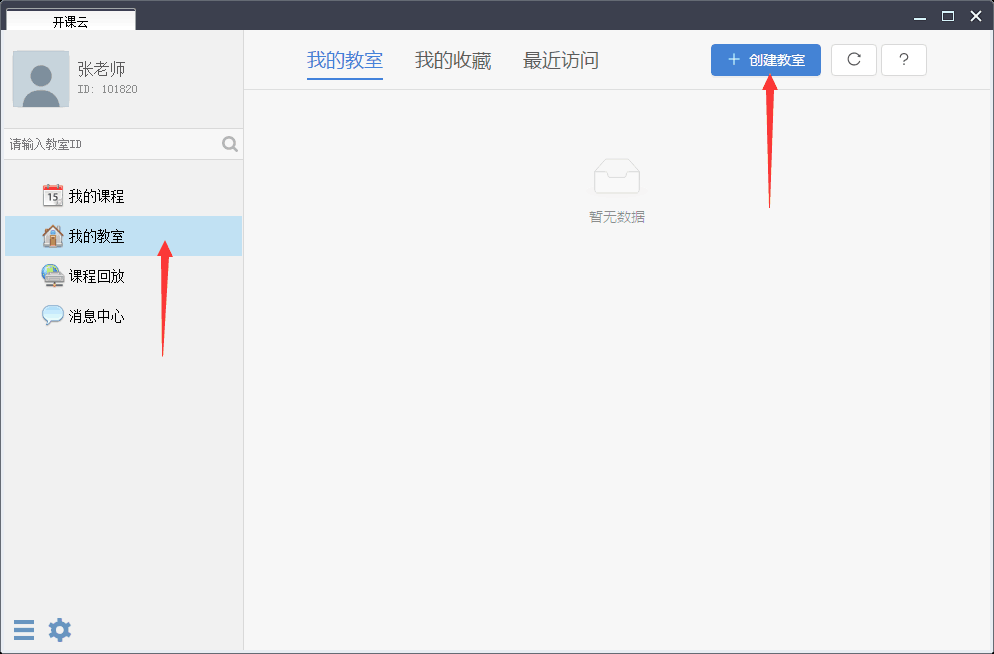994x654 pixels.
Task: Open 课程回放 in the sidebar
Action: (124, 276)
